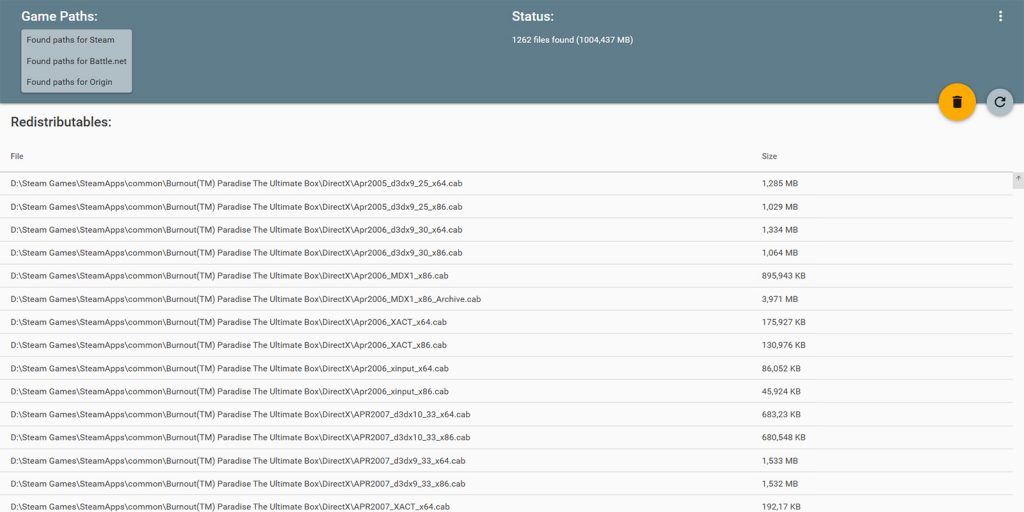Click size value 175,927 KB
The image size is (1024, 512).
(784, 322)
